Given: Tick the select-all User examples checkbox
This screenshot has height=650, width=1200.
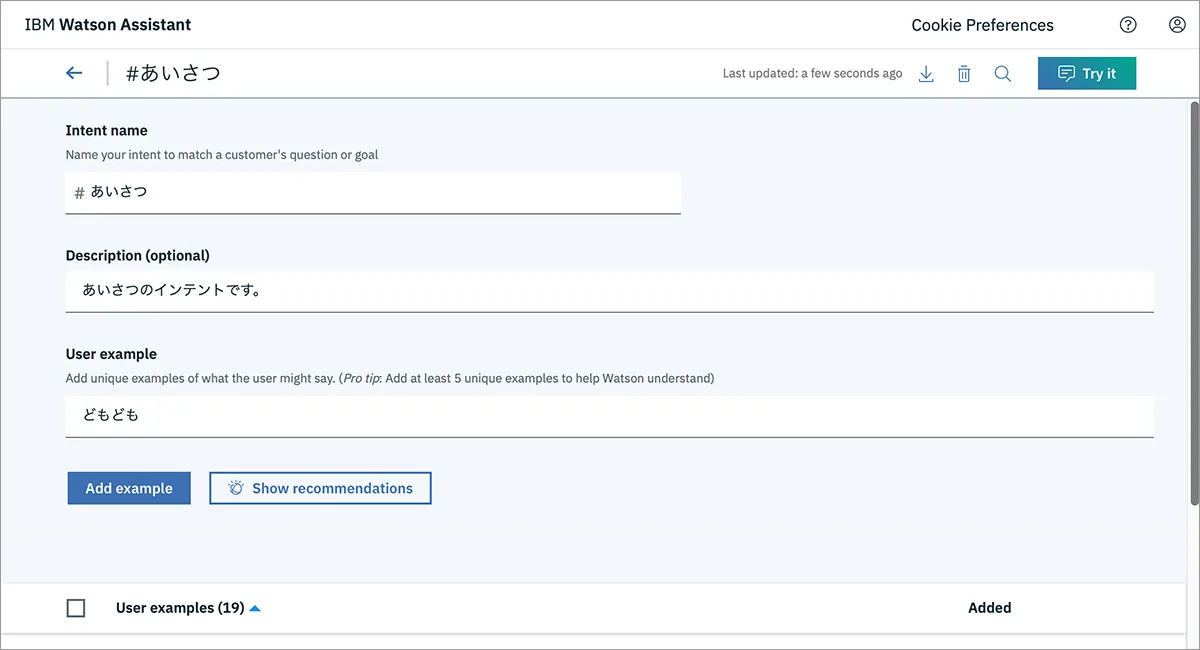Looking at the screenshot, I should (76, 608).
